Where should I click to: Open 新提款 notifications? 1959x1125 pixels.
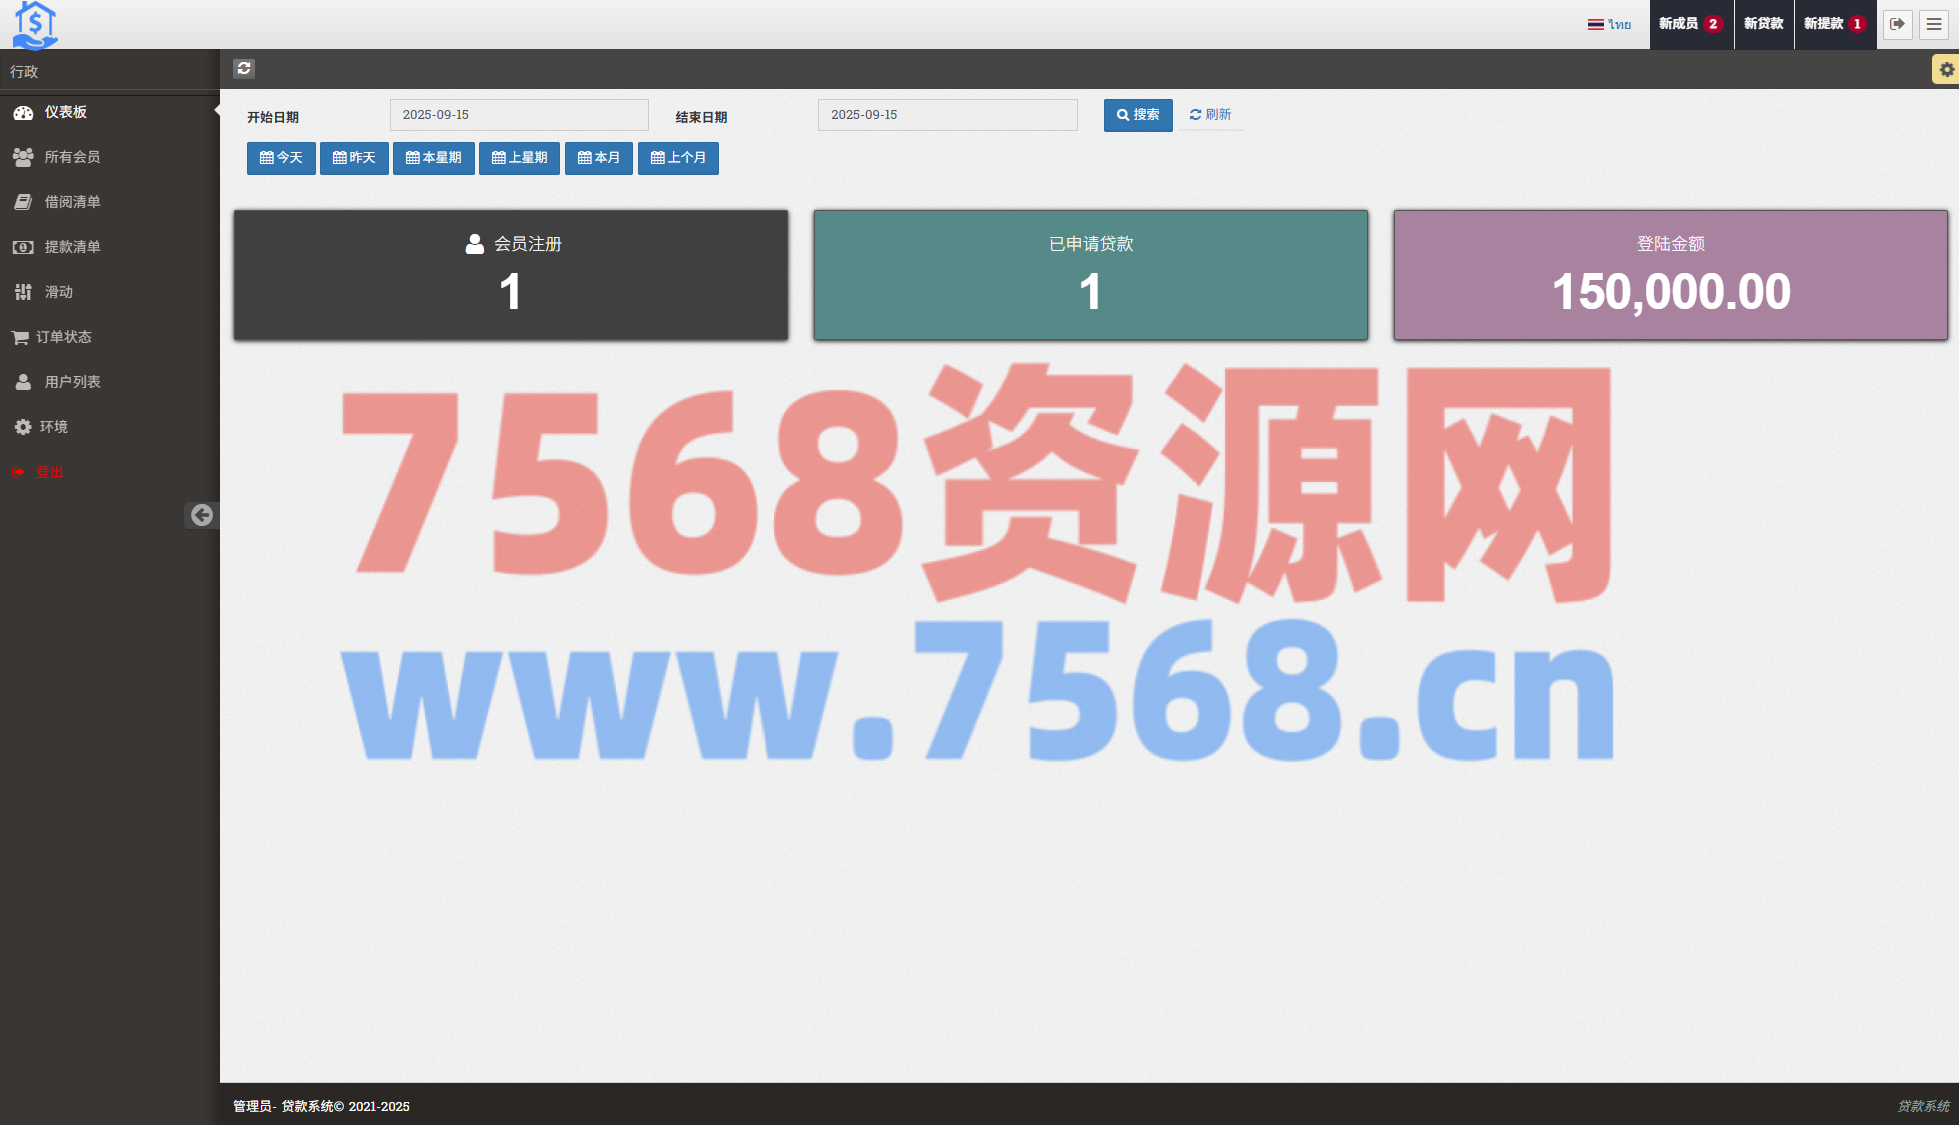click(x=1834, y=24)
